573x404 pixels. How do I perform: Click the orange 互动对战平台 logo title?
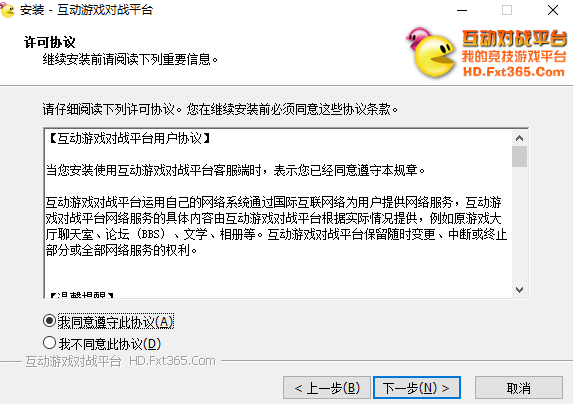(514, 38)
